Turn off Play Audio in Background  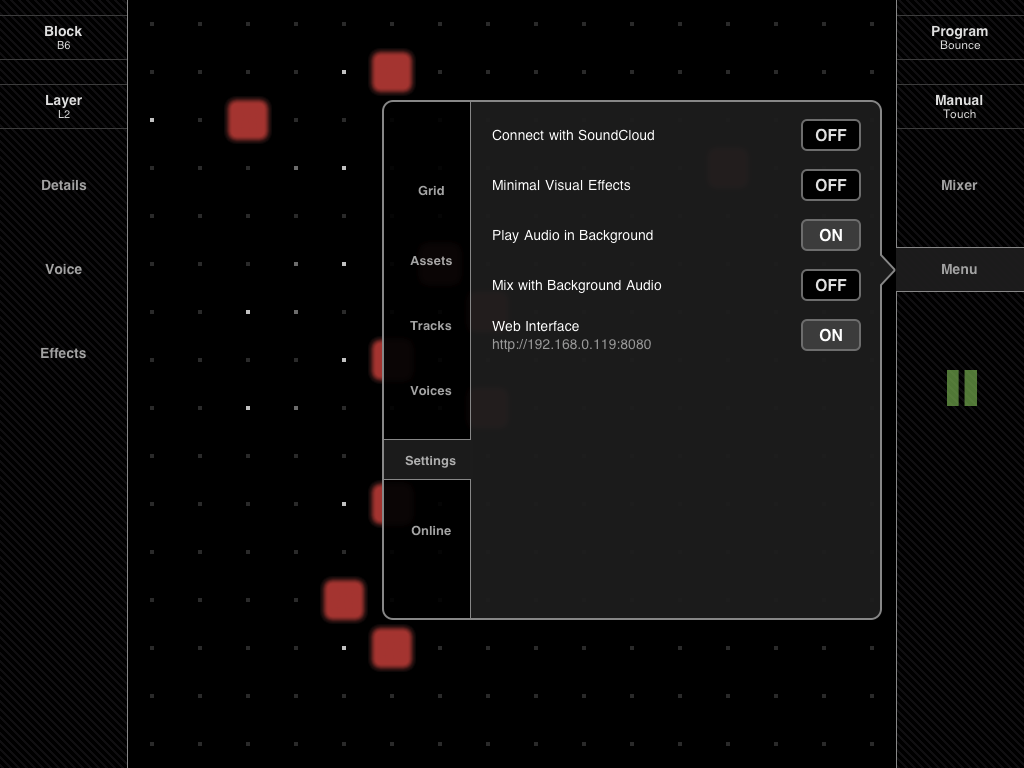[830, 235]
